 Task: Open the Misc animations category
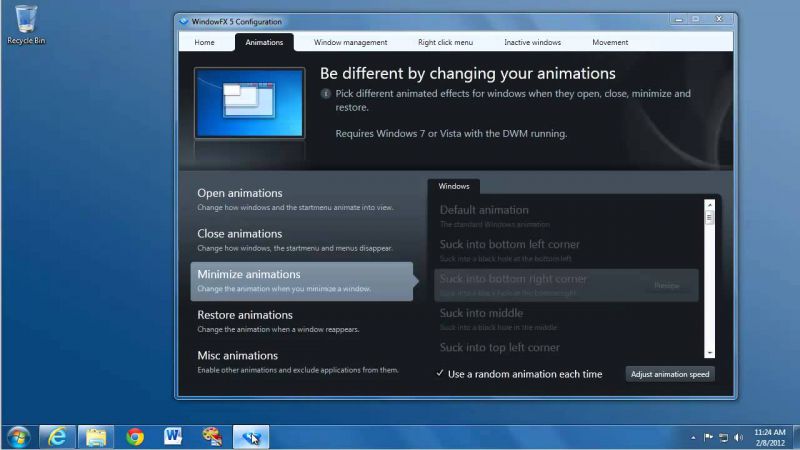click(302, 362)
